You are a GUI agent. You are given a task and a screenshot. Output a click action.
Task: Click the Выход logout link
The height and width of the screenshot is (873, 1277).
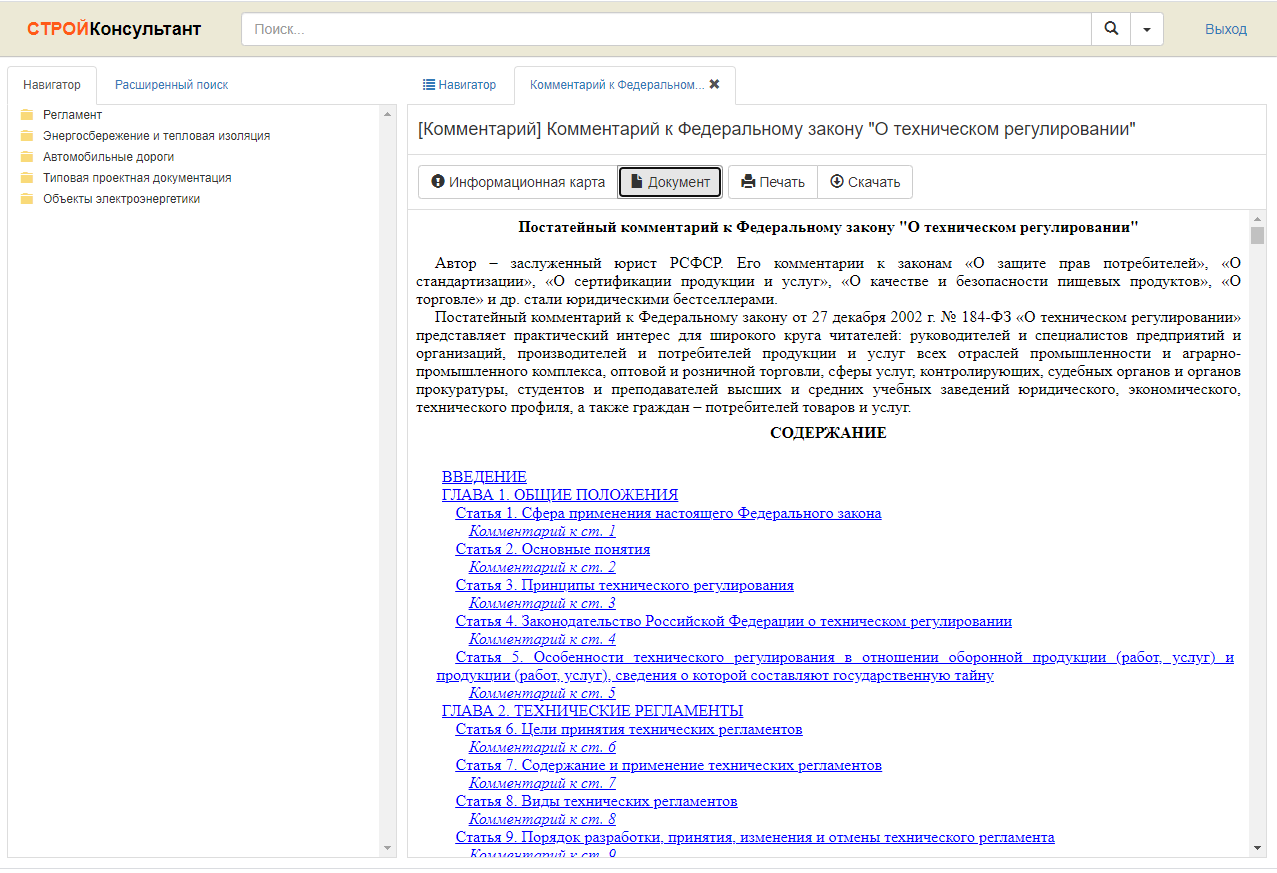[1226, 29]
